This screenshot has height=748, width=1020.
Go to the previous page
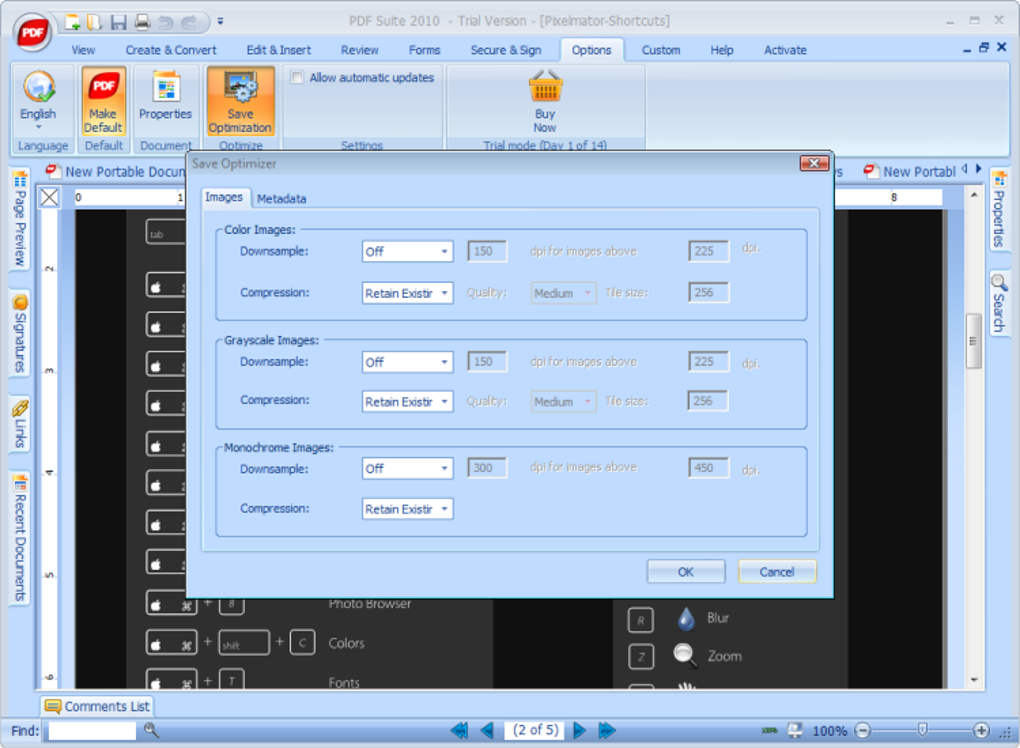click(487, 730)
